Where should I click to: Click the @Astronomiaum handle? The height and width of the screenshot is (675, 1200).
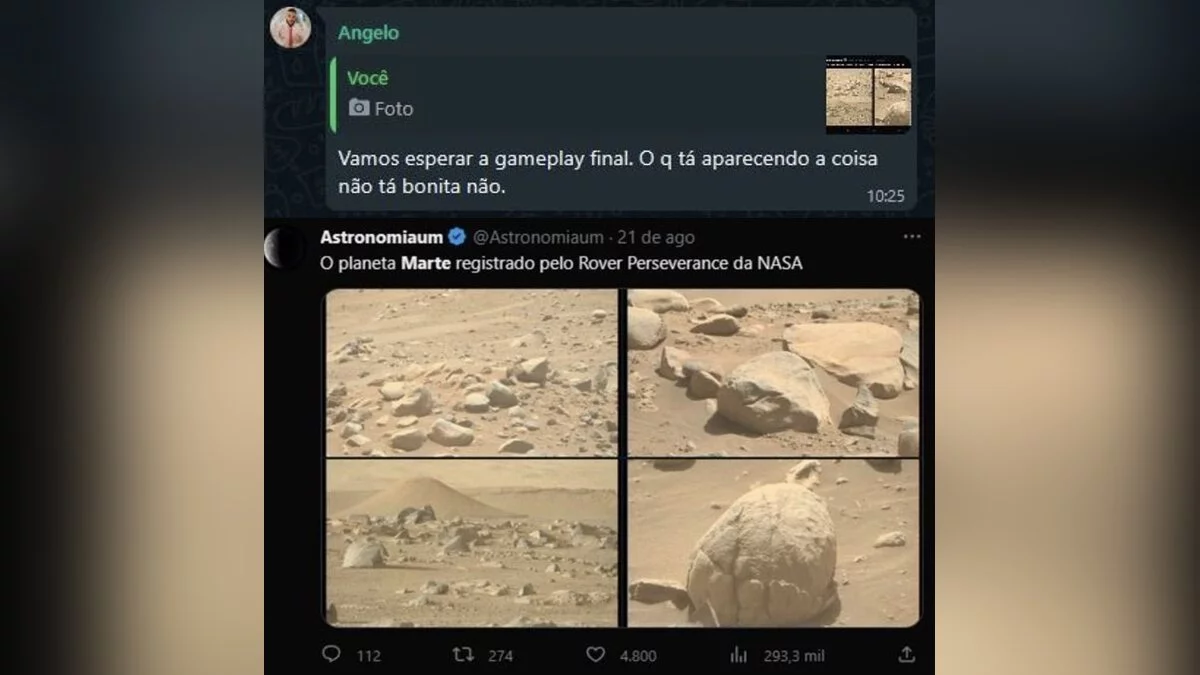537,237
